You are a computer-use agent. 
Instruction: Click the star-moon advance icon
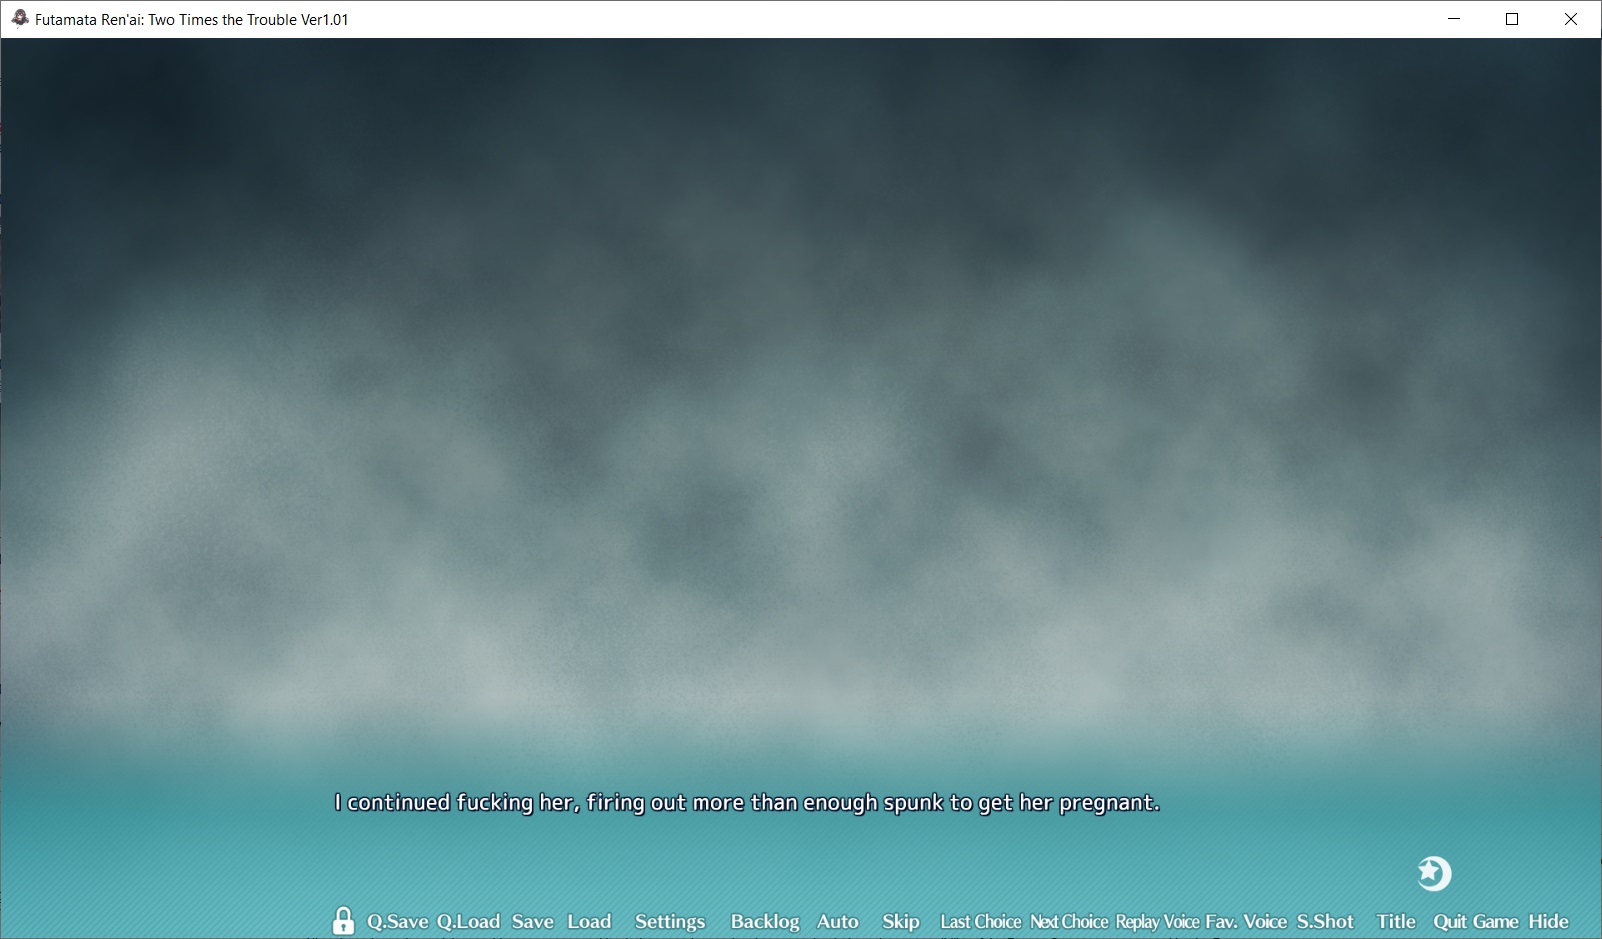[1434, 873]
